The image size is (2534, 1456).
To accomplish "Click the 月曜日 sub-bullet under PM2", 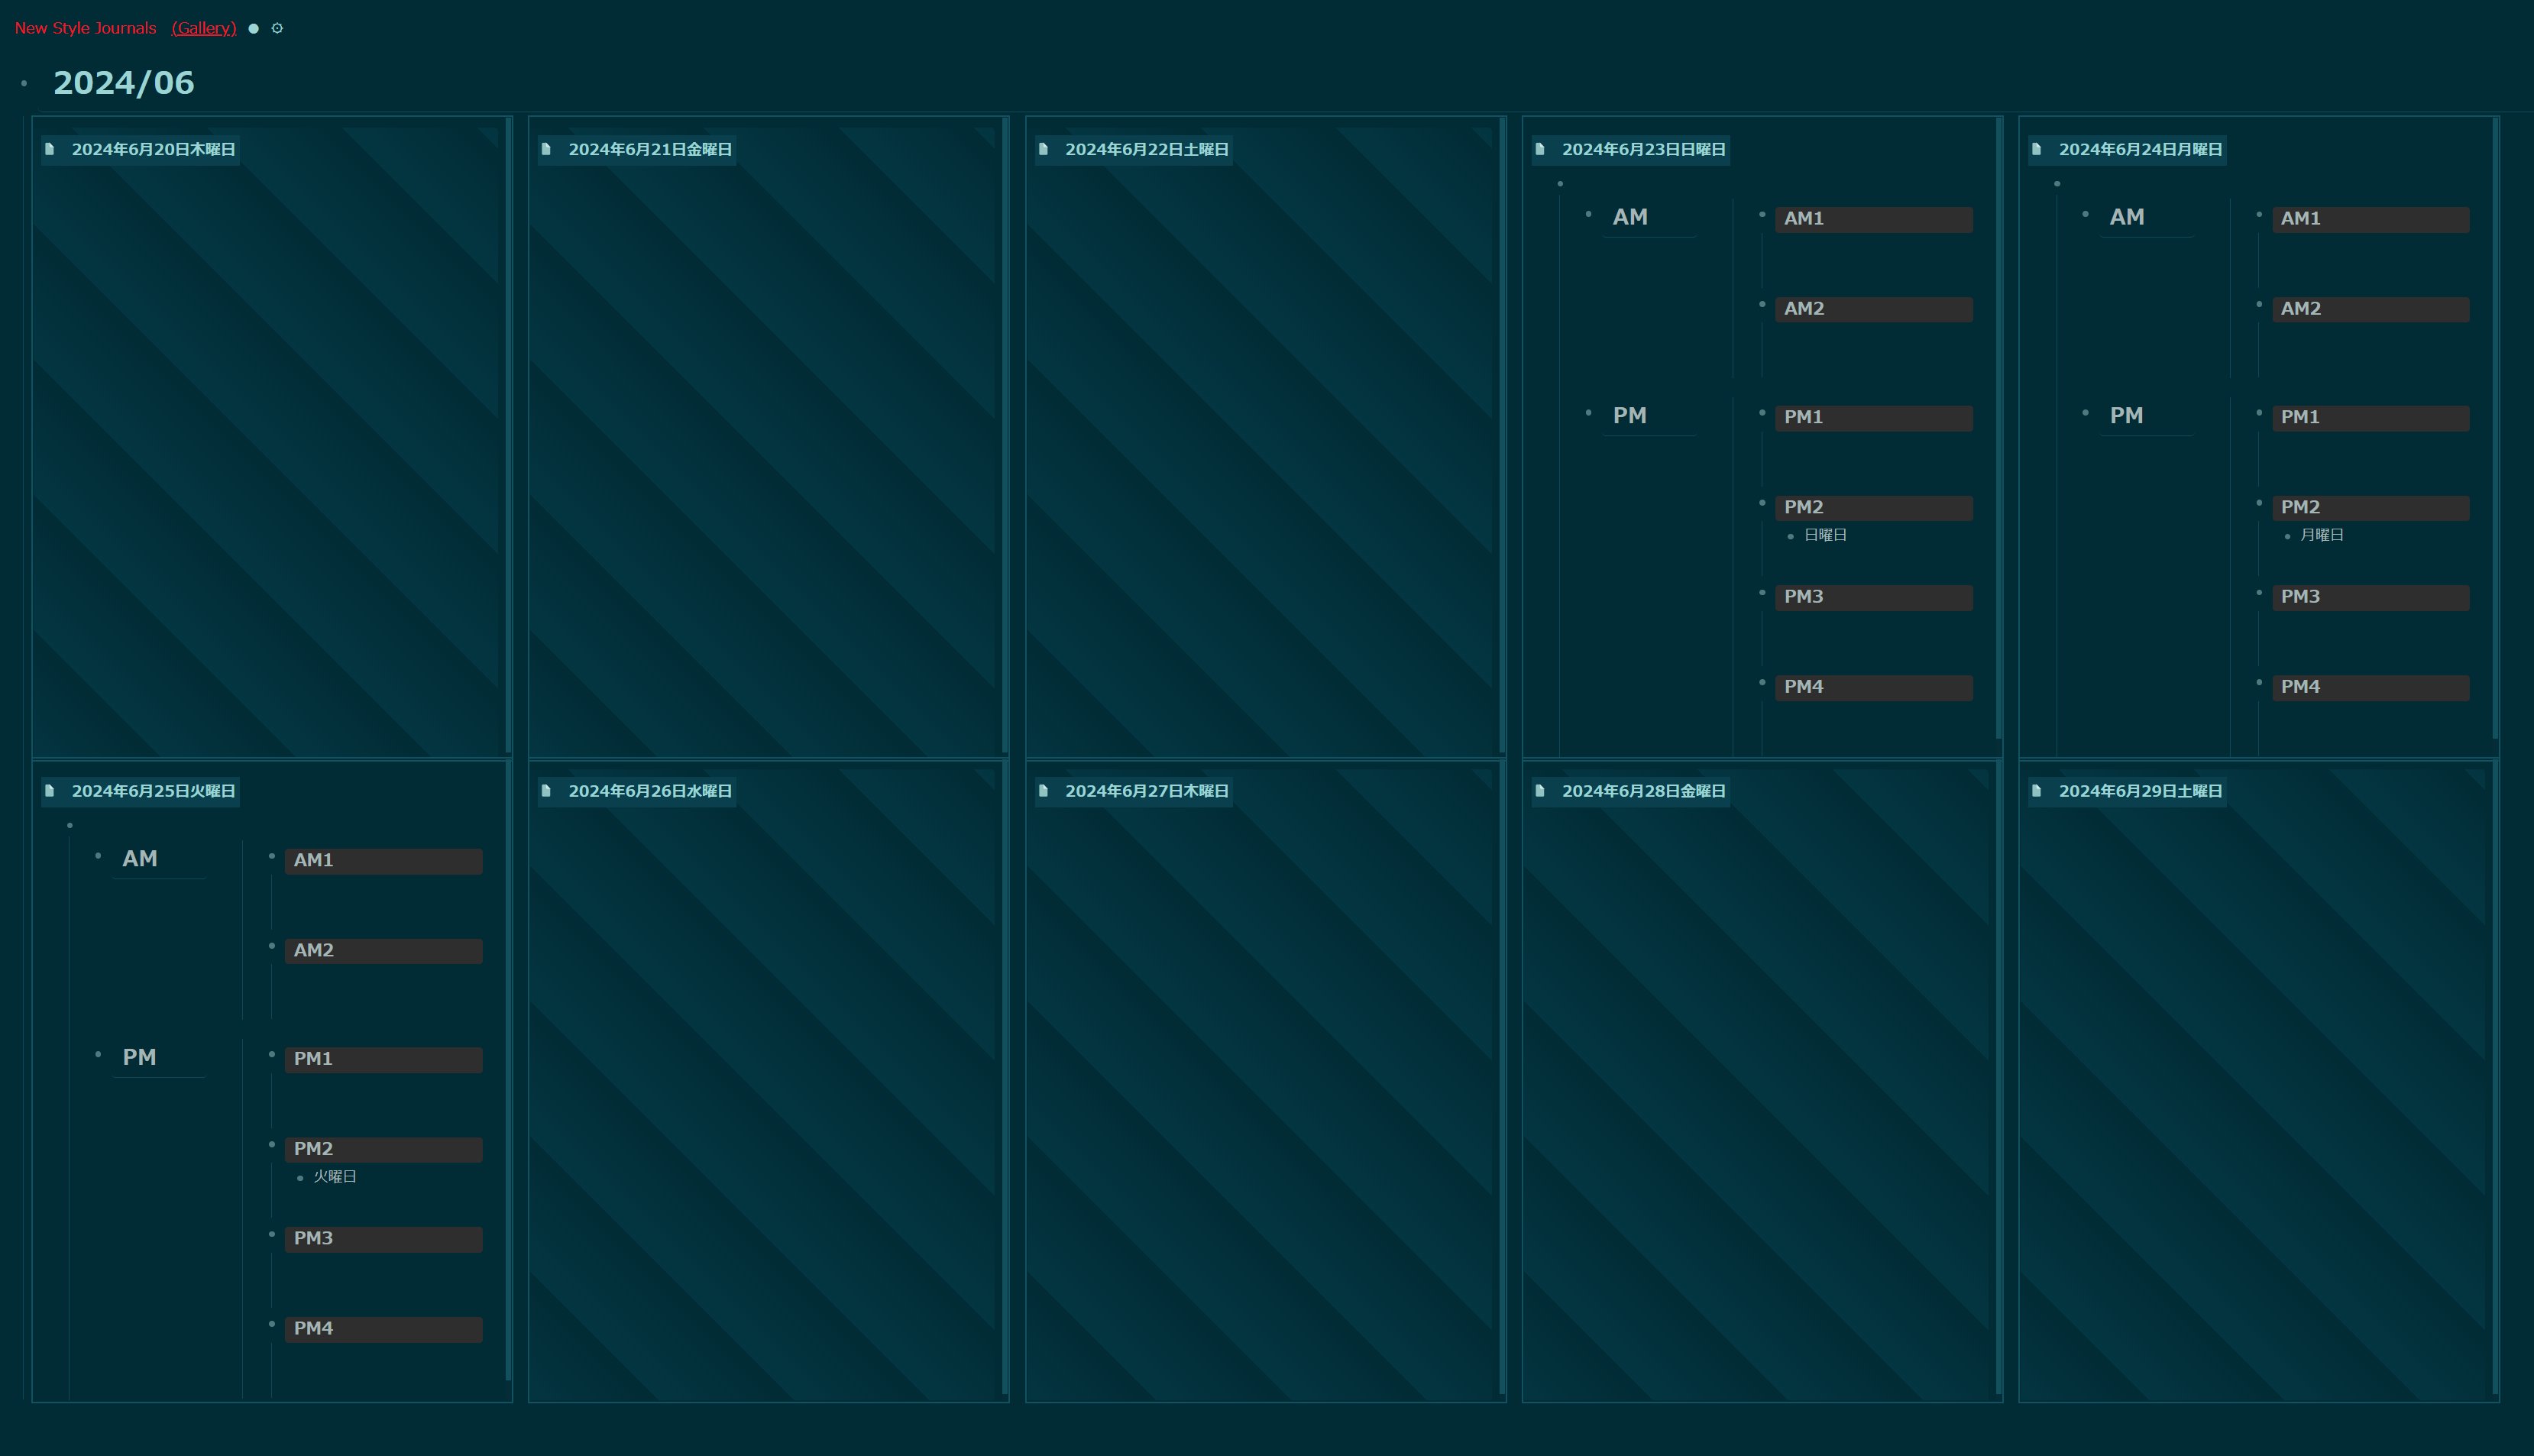I will [2287, 536].
